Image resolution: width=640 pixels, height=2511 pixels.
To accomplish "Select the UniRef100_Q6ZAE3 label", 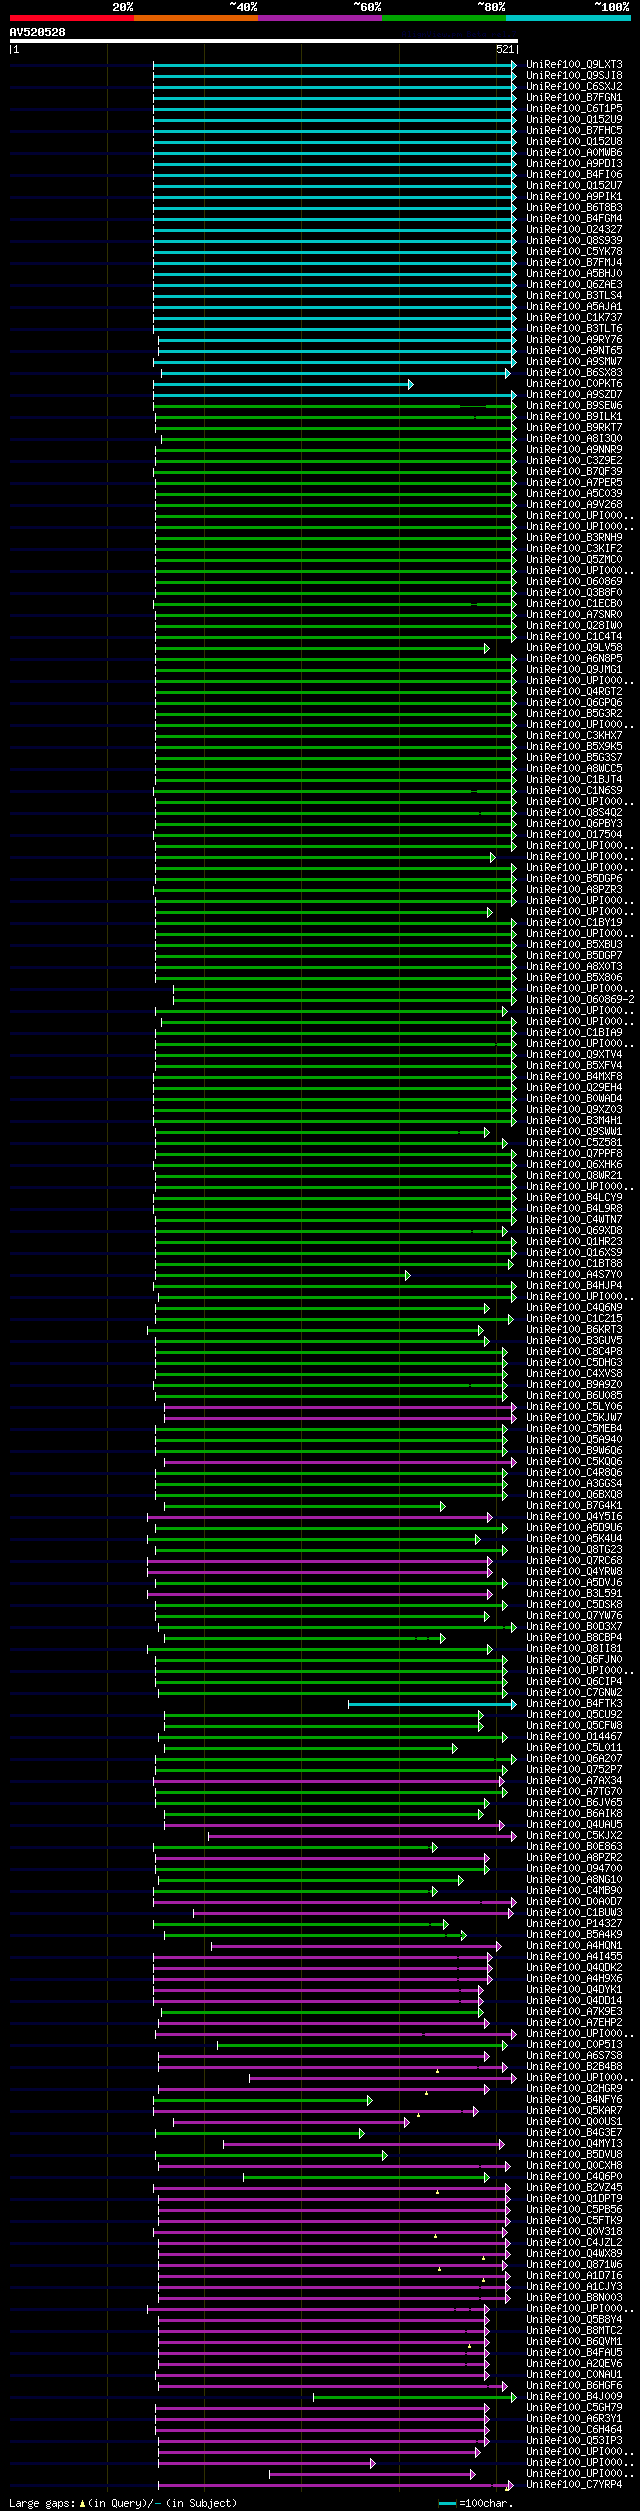I will pos(574,285).
